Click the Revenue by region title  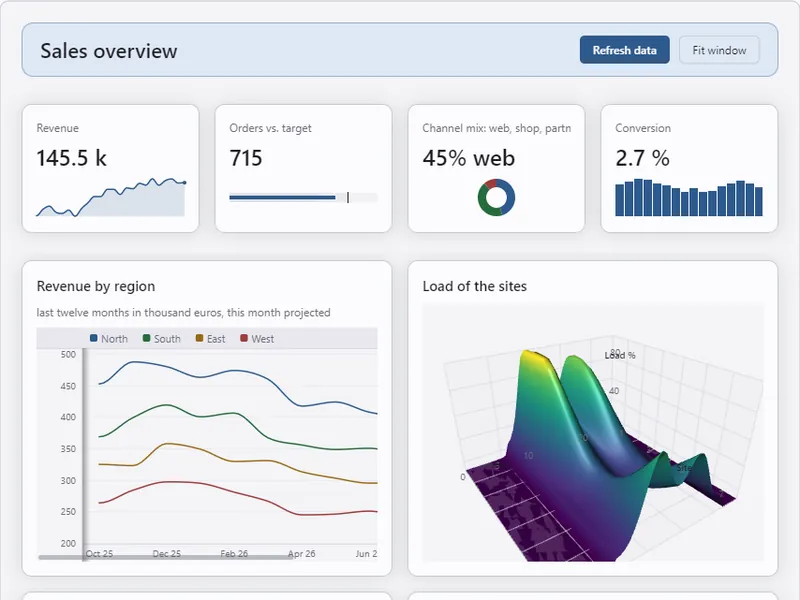(x=96, y=286)
